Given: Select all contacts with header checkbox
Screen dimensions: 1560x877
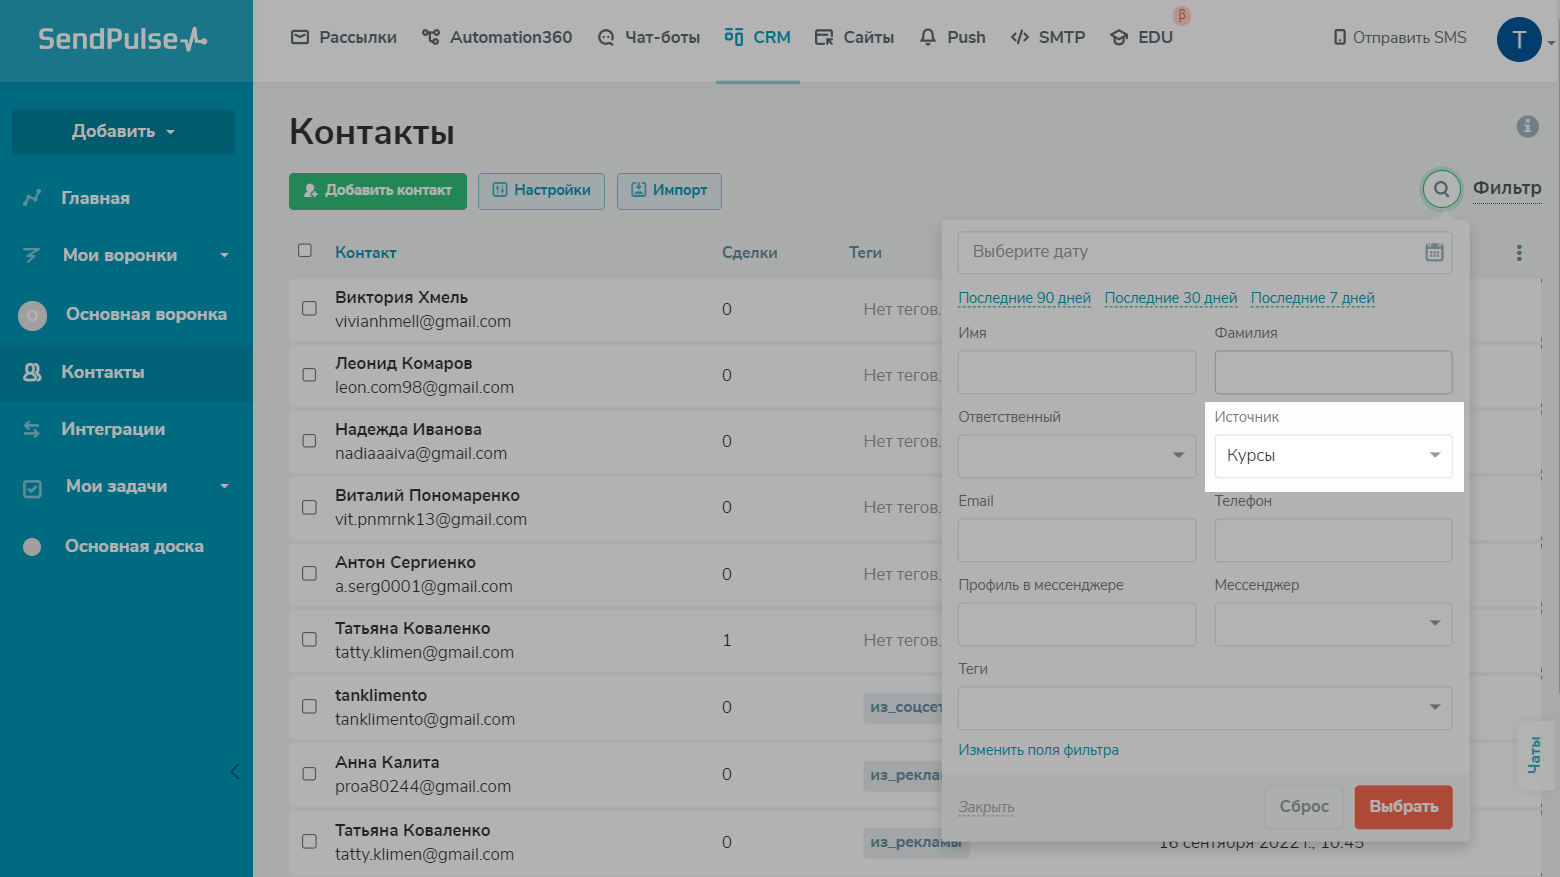Looking at the screenshot, I should tap(305, 251).
